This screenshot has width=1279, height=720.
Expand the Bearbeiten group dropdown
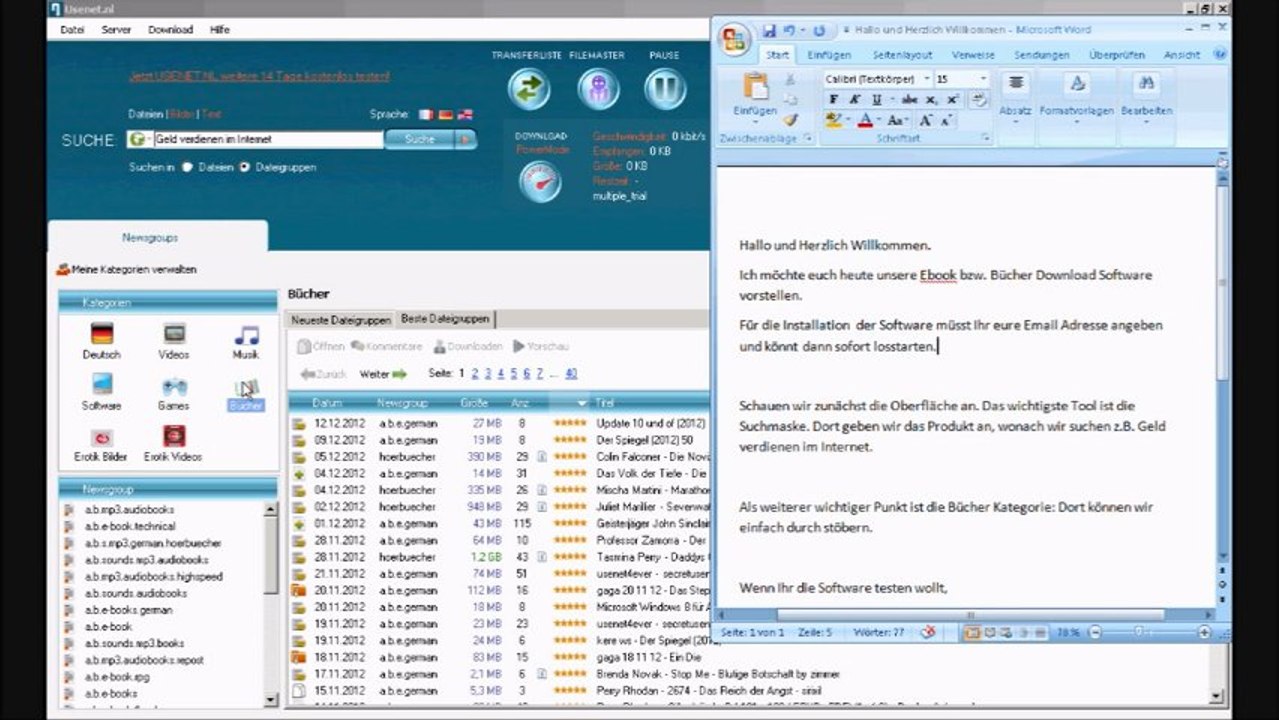pyautogui.click(x=1146, y=123)
